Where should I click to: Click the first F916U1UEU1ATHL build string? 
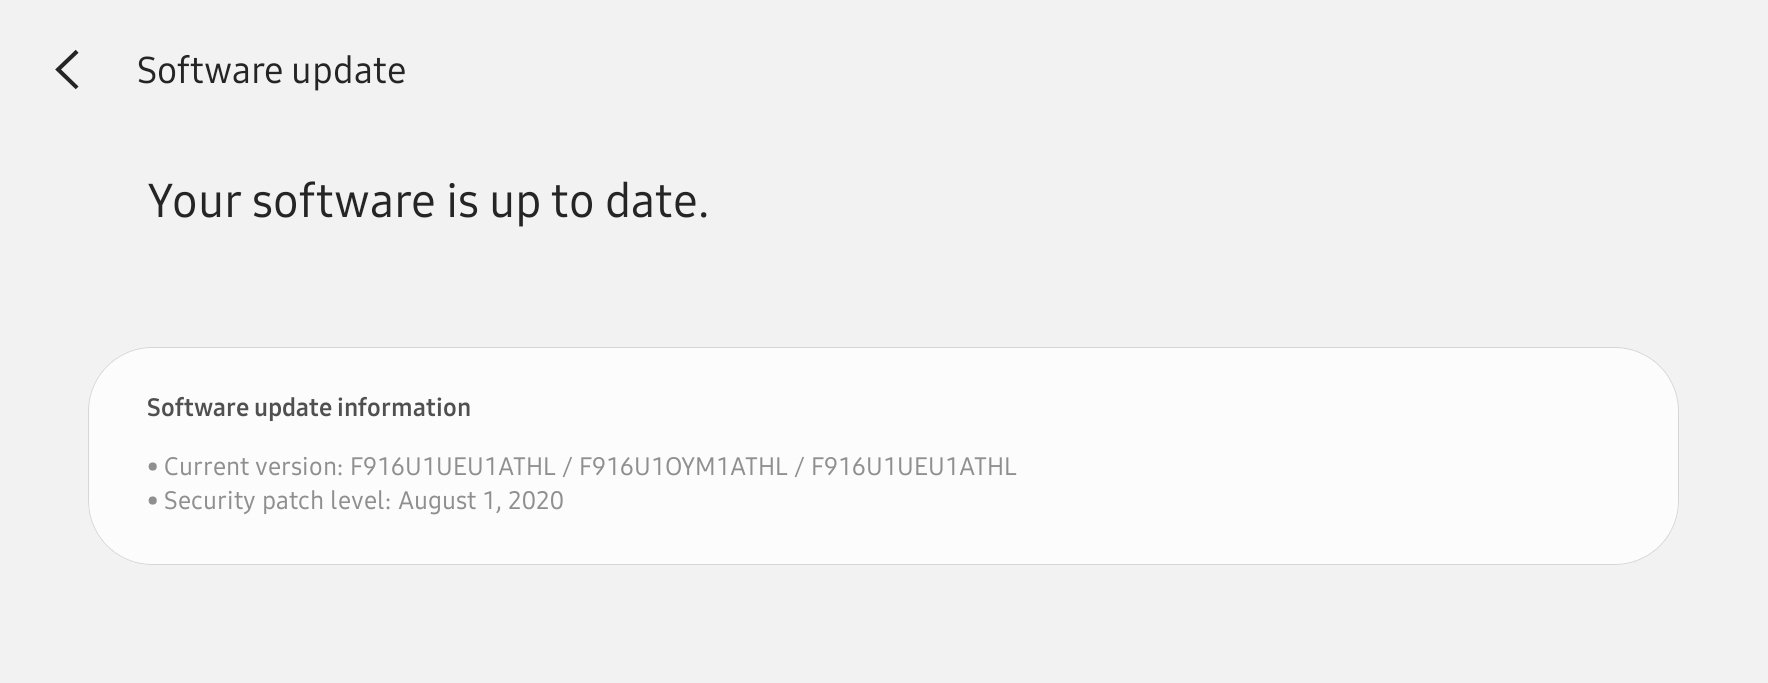[x=452, y=467]
